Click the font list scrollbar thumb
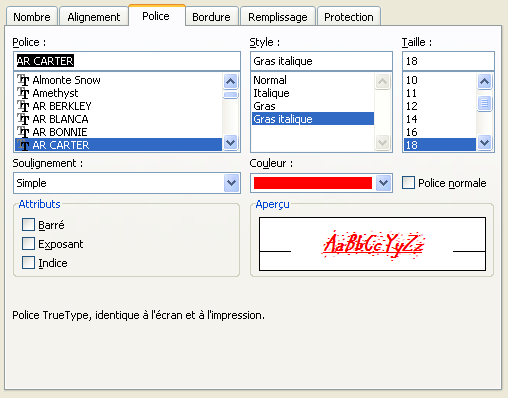 (231, 95)
